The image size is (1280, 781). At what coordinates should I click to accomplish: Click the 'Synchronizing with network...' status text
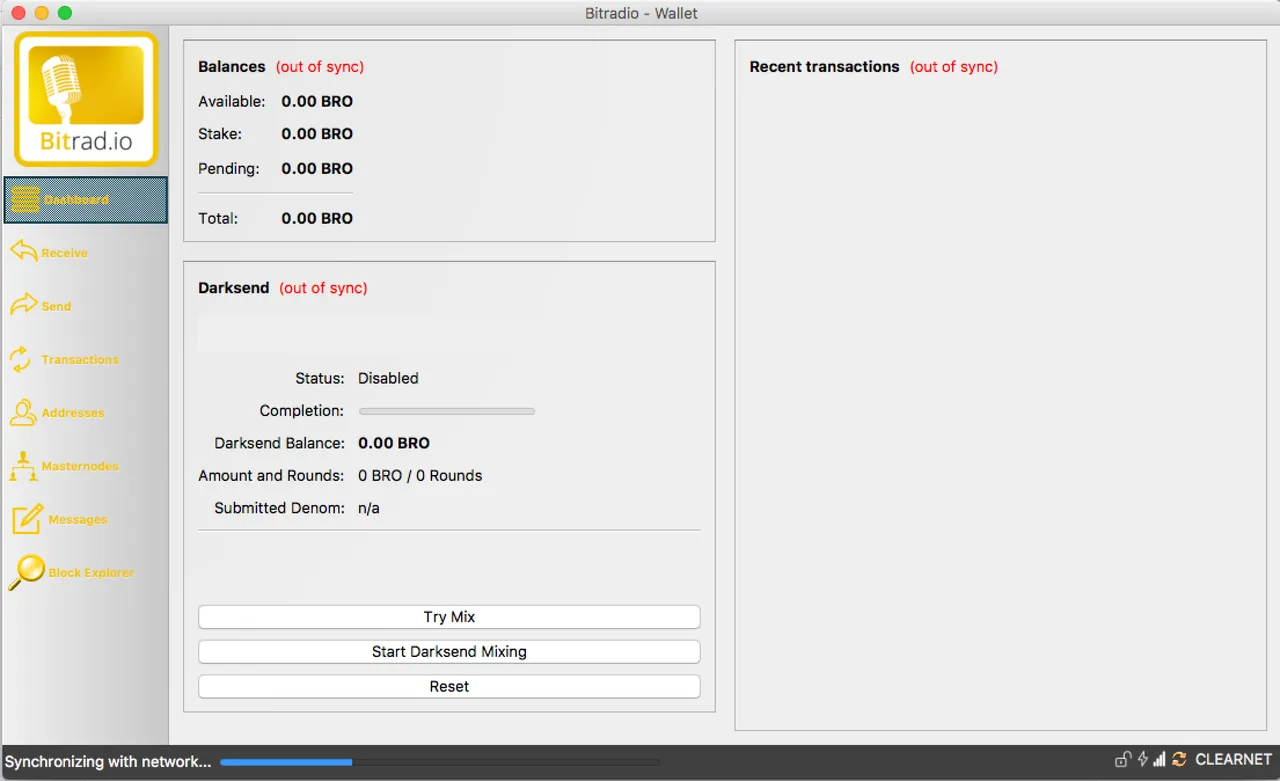coord(108,762)
